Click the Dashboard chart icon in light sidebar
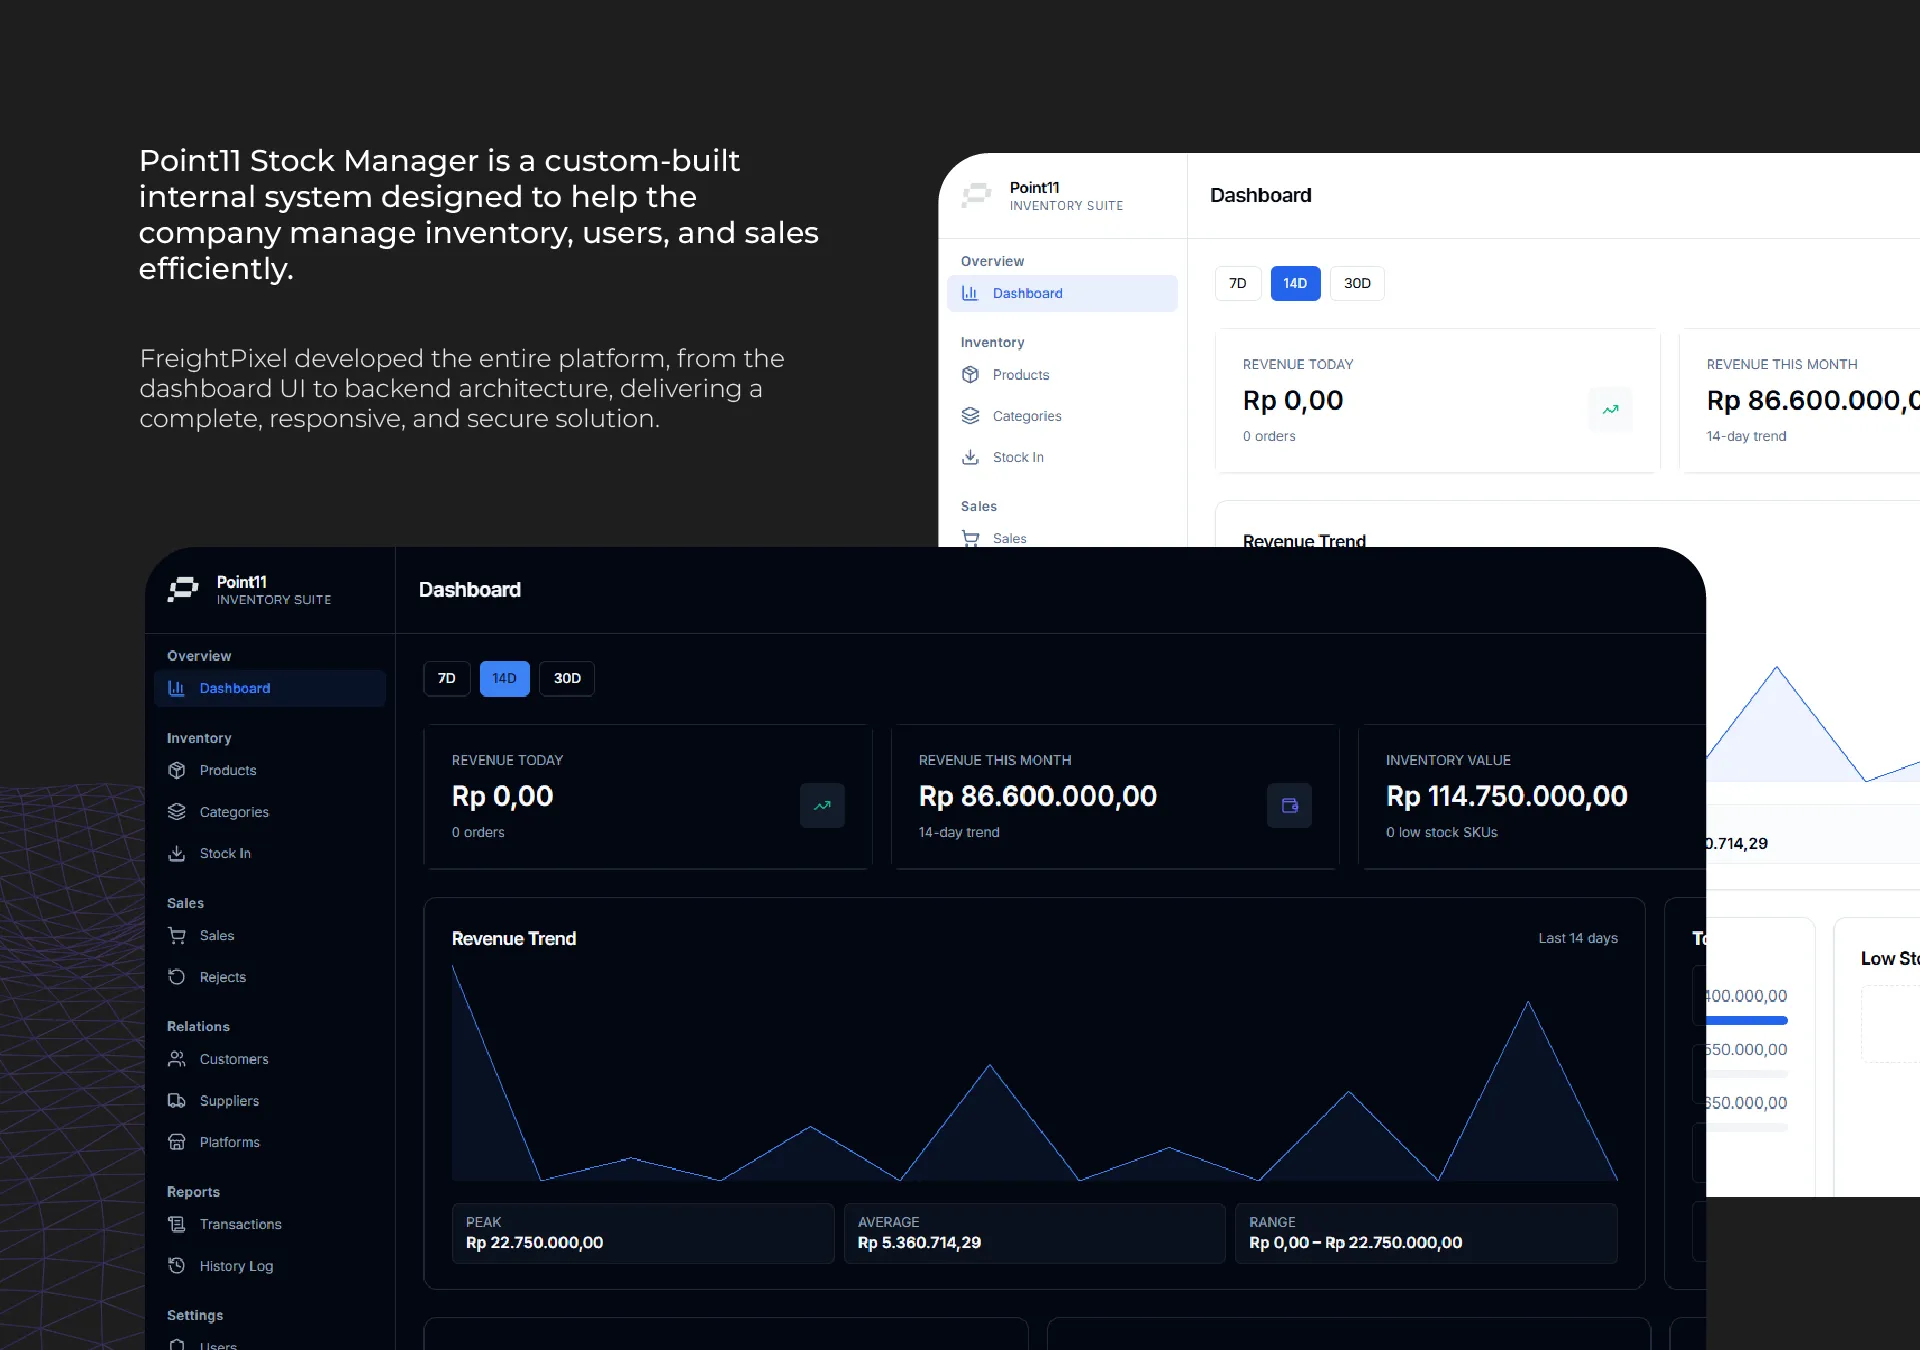The image size is (1920, 1350). click(970, 293)
